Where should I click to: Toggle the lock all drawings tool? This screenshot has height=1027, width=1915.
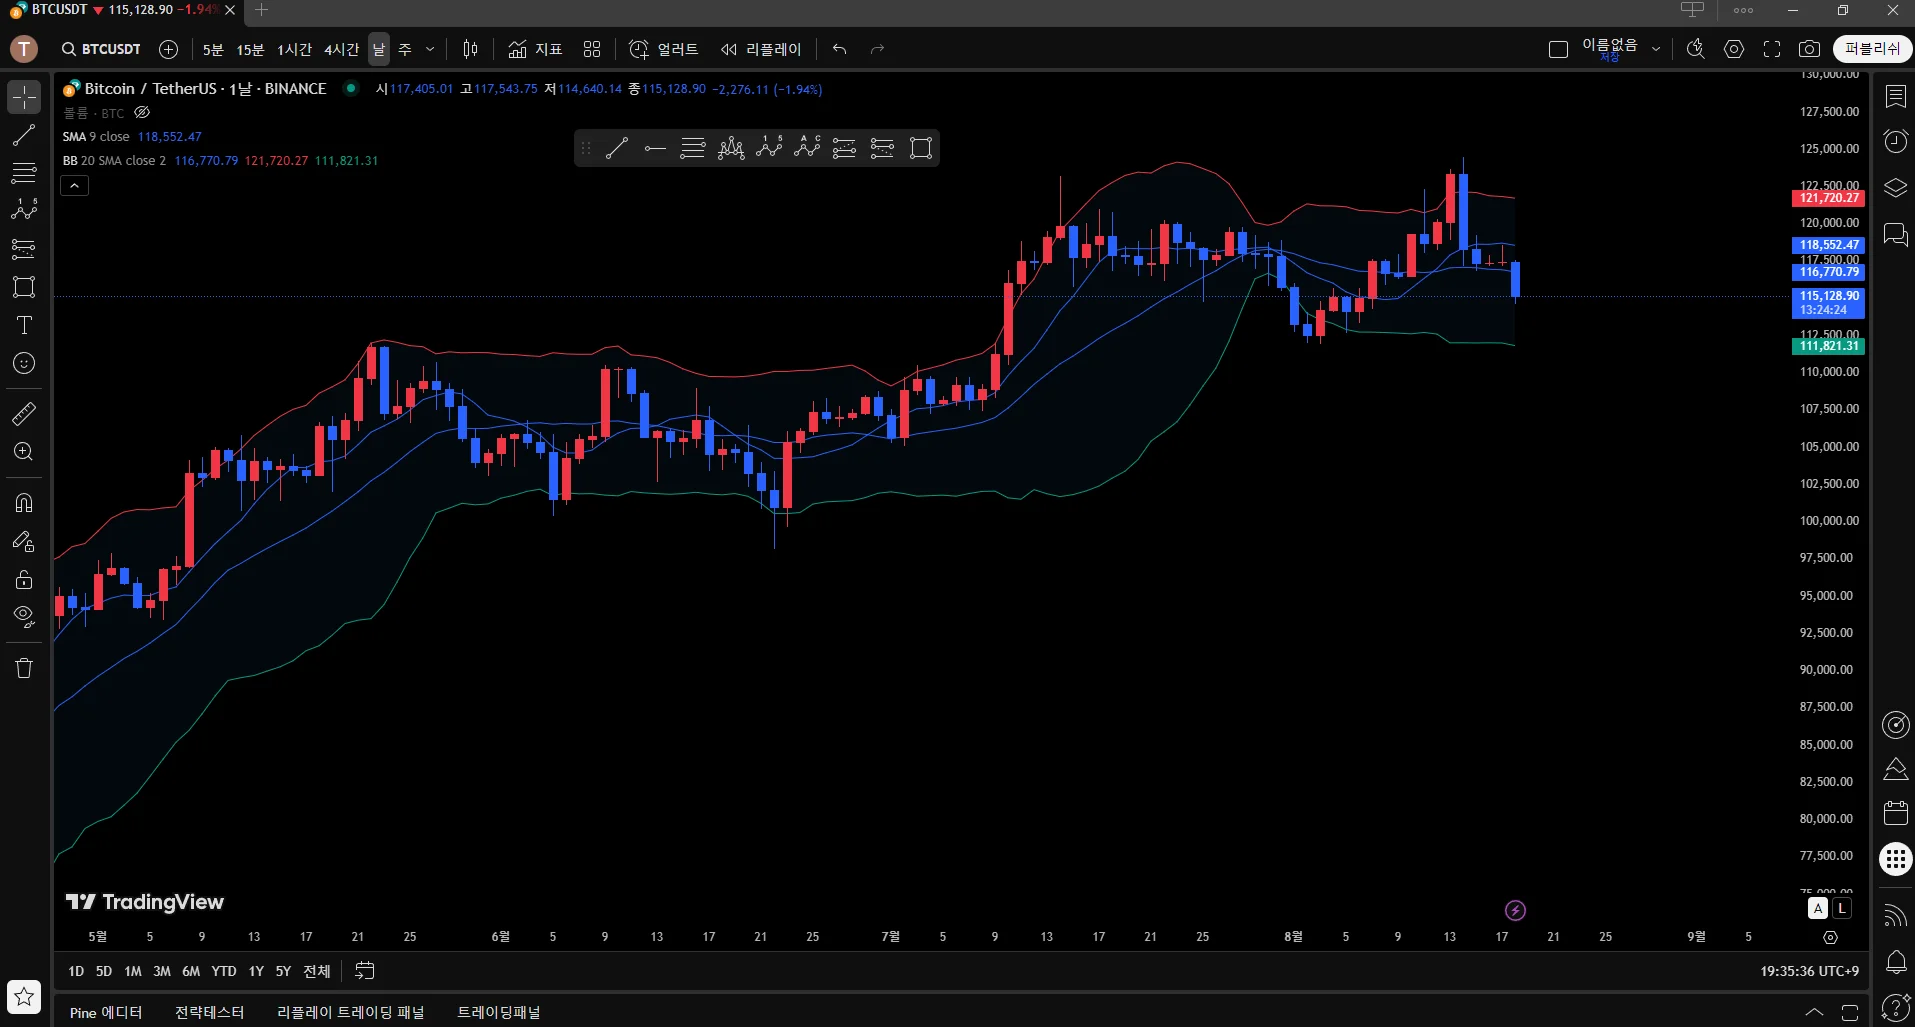coord(24,579)
